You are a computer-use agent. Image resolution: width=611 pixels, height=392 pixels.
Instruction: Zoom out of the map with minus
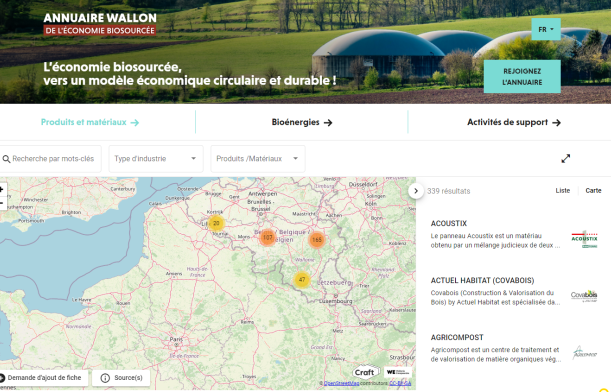coord(2,203)
